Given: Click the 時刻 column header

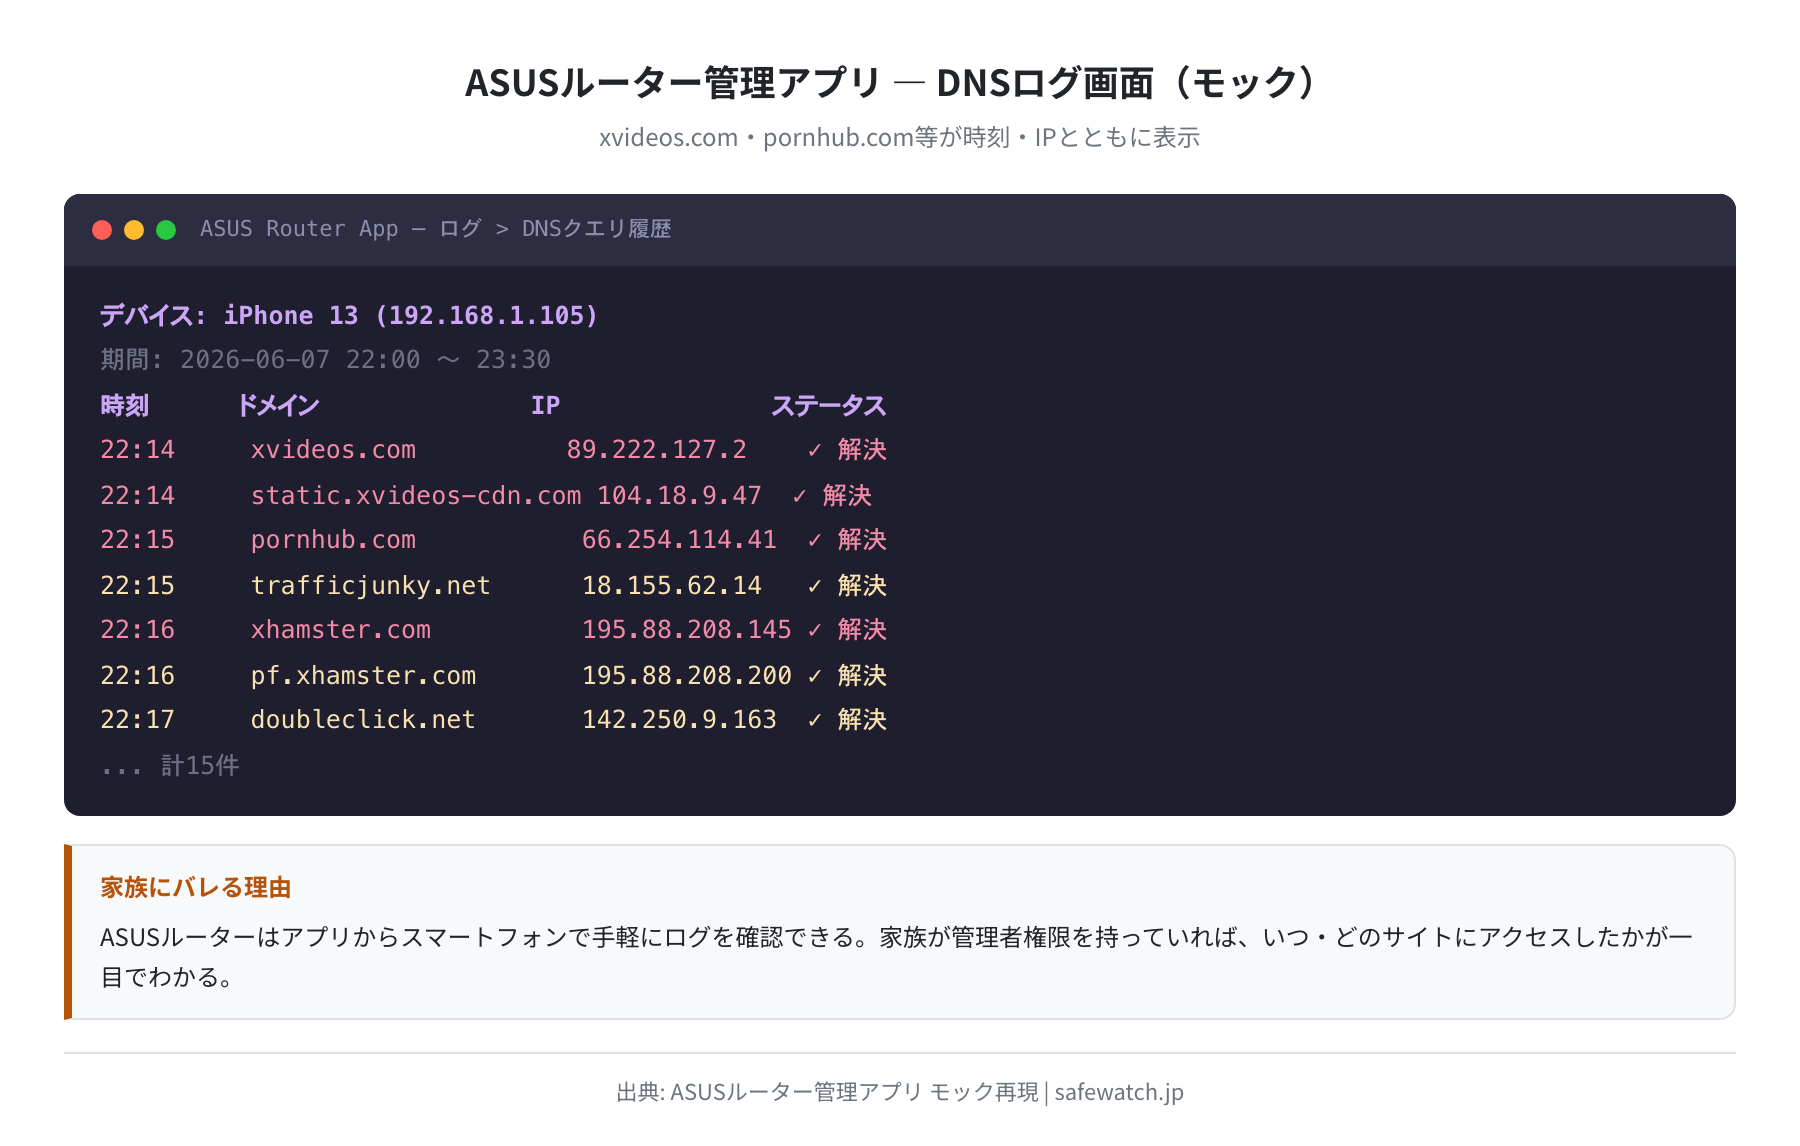Looking at the screenshot, I should [125, 405].
